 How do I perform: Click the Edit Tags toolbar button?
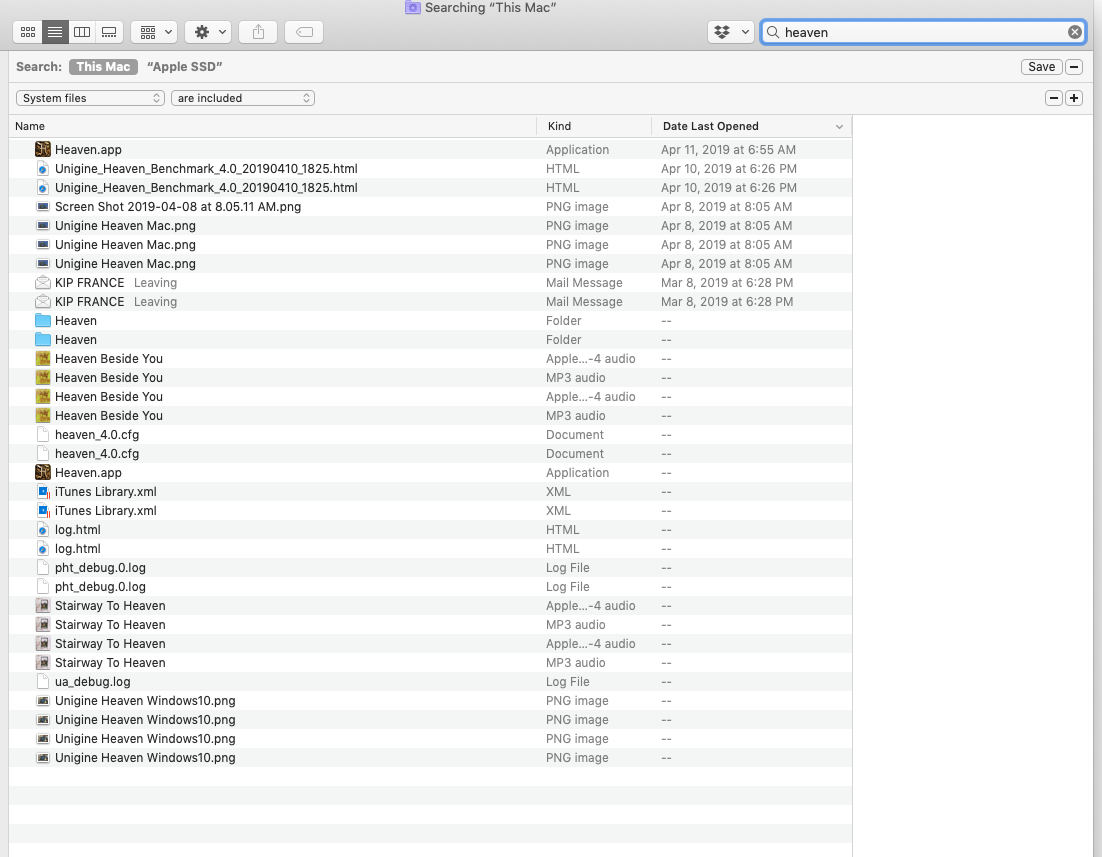coord(304,32)
